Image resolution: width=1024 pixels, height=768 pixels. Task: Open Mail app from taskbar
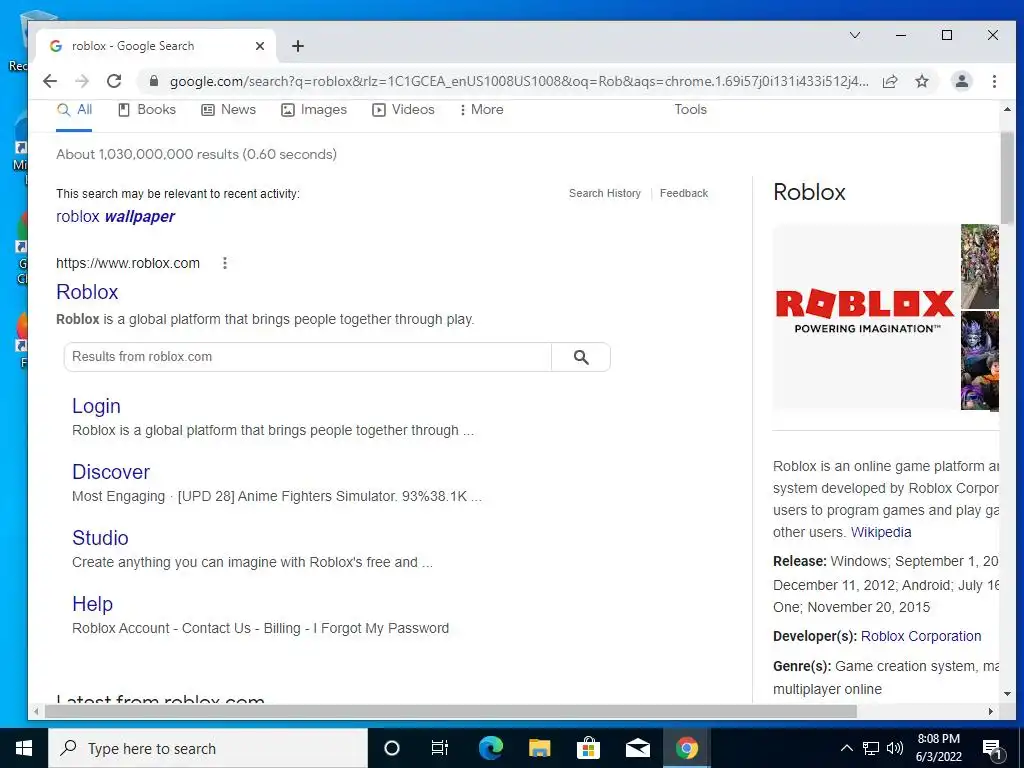[x=637, y=748]
